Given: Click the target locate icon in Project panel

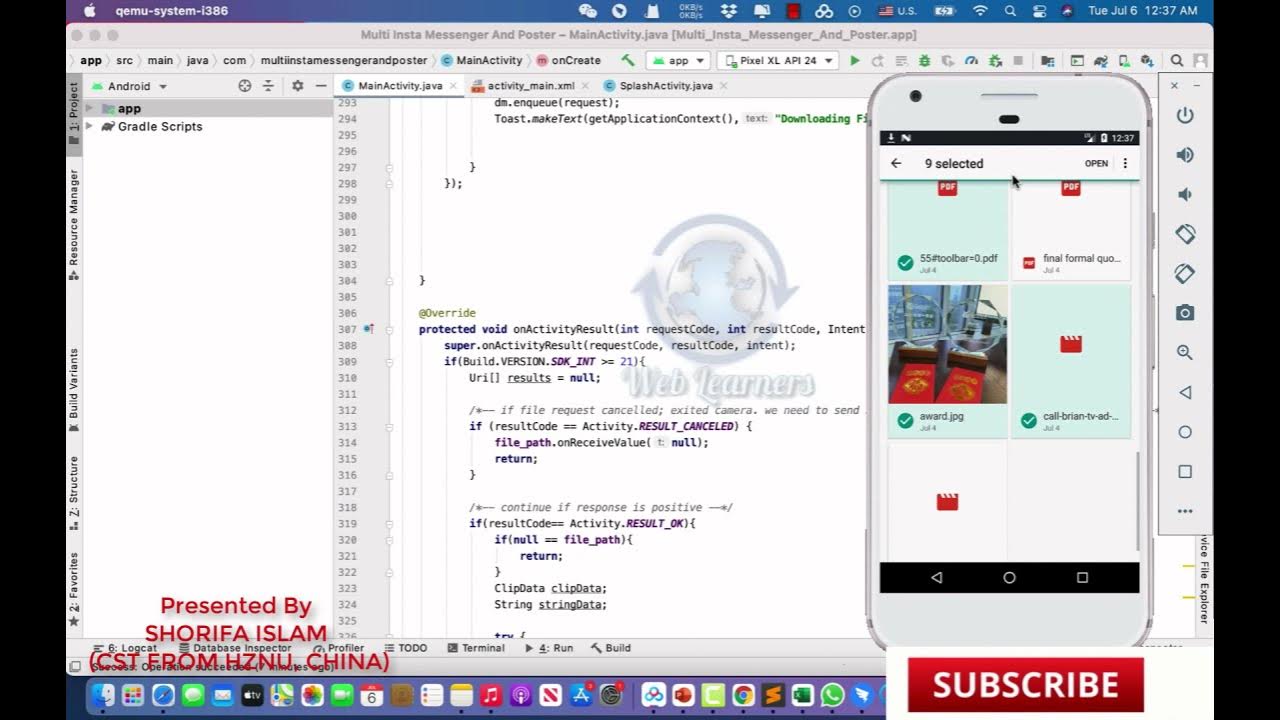Looking at the screenshot, I should 245,86.
